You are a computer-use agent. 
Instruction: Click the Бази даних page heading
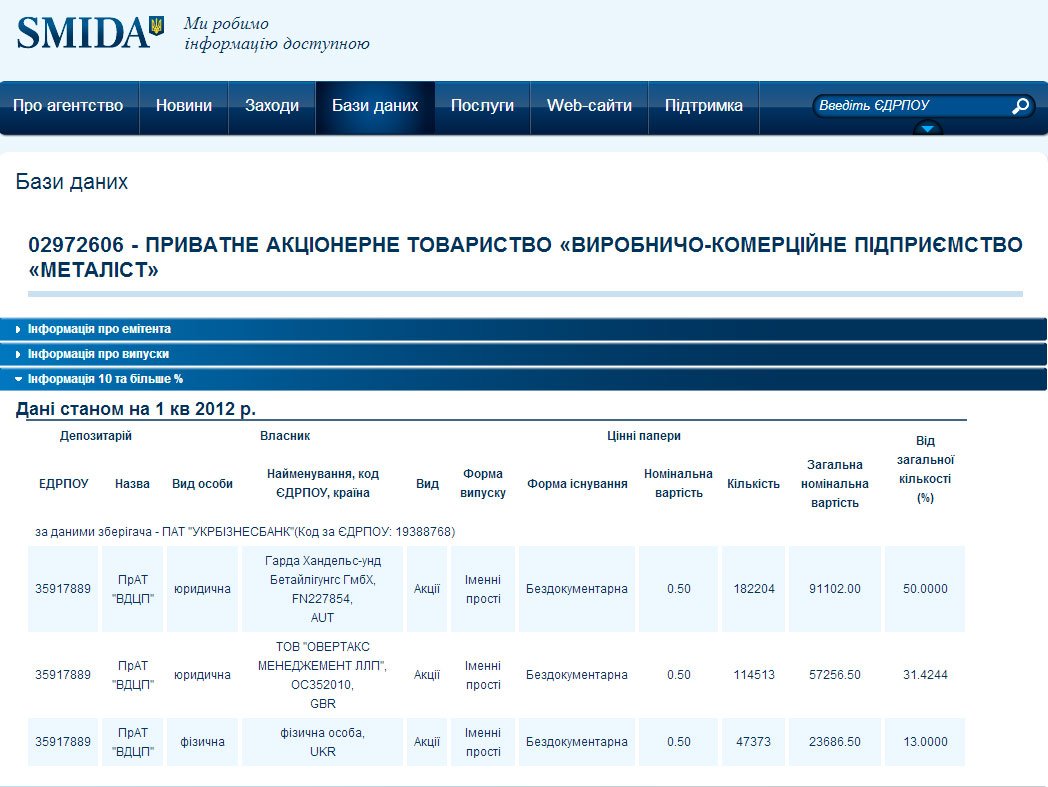click(x=72, y=182)
